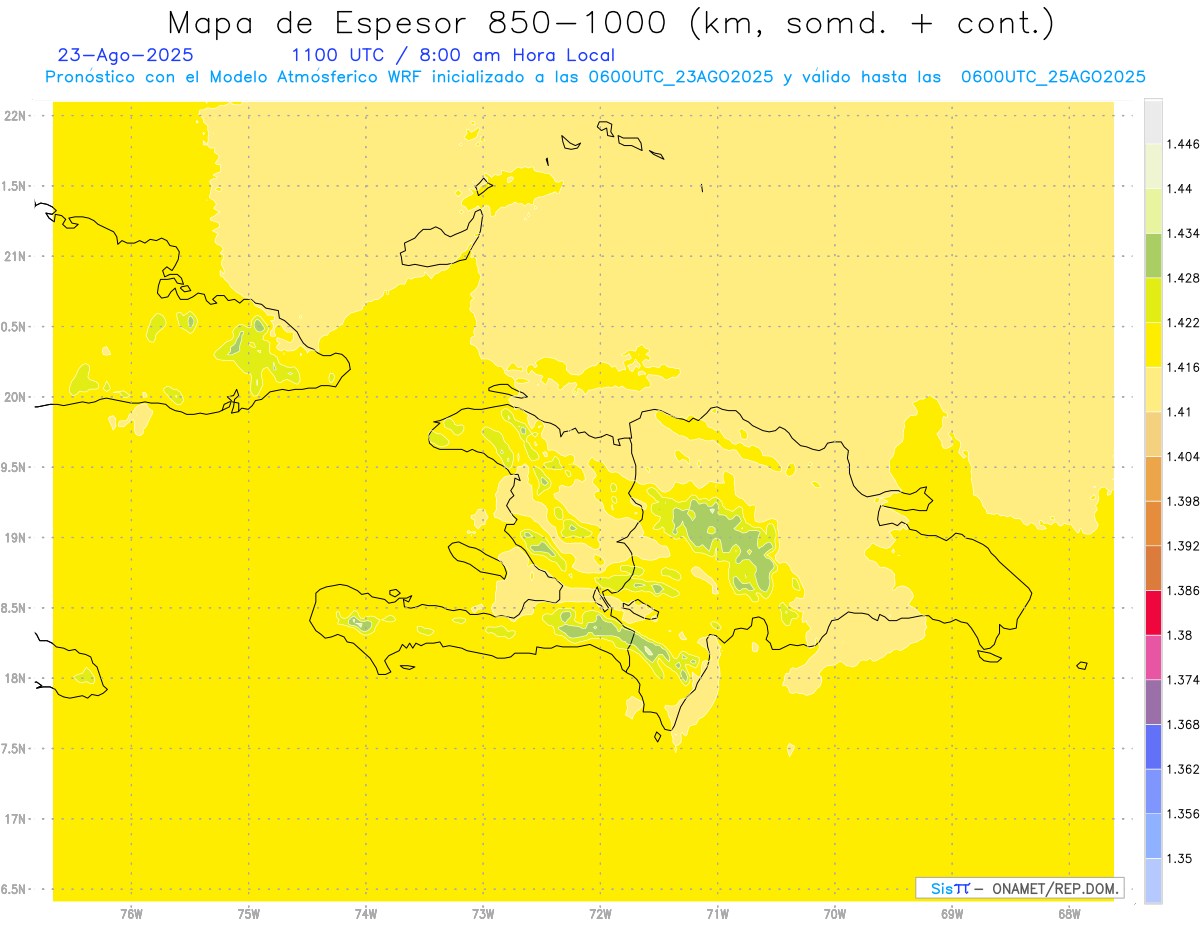The image size is (1200, 927).
Task: Click the legend value 1.404
Action: coord(1183,457)
